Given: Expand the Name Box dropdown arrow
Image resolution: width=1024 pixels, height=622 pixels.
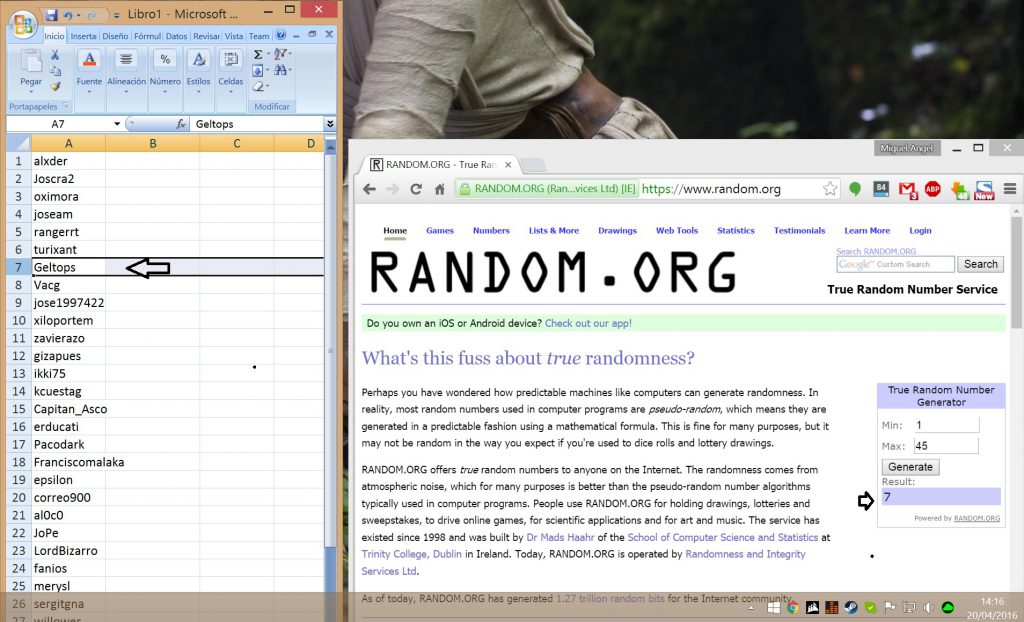Looking at the screenshot, I should 117,123.
